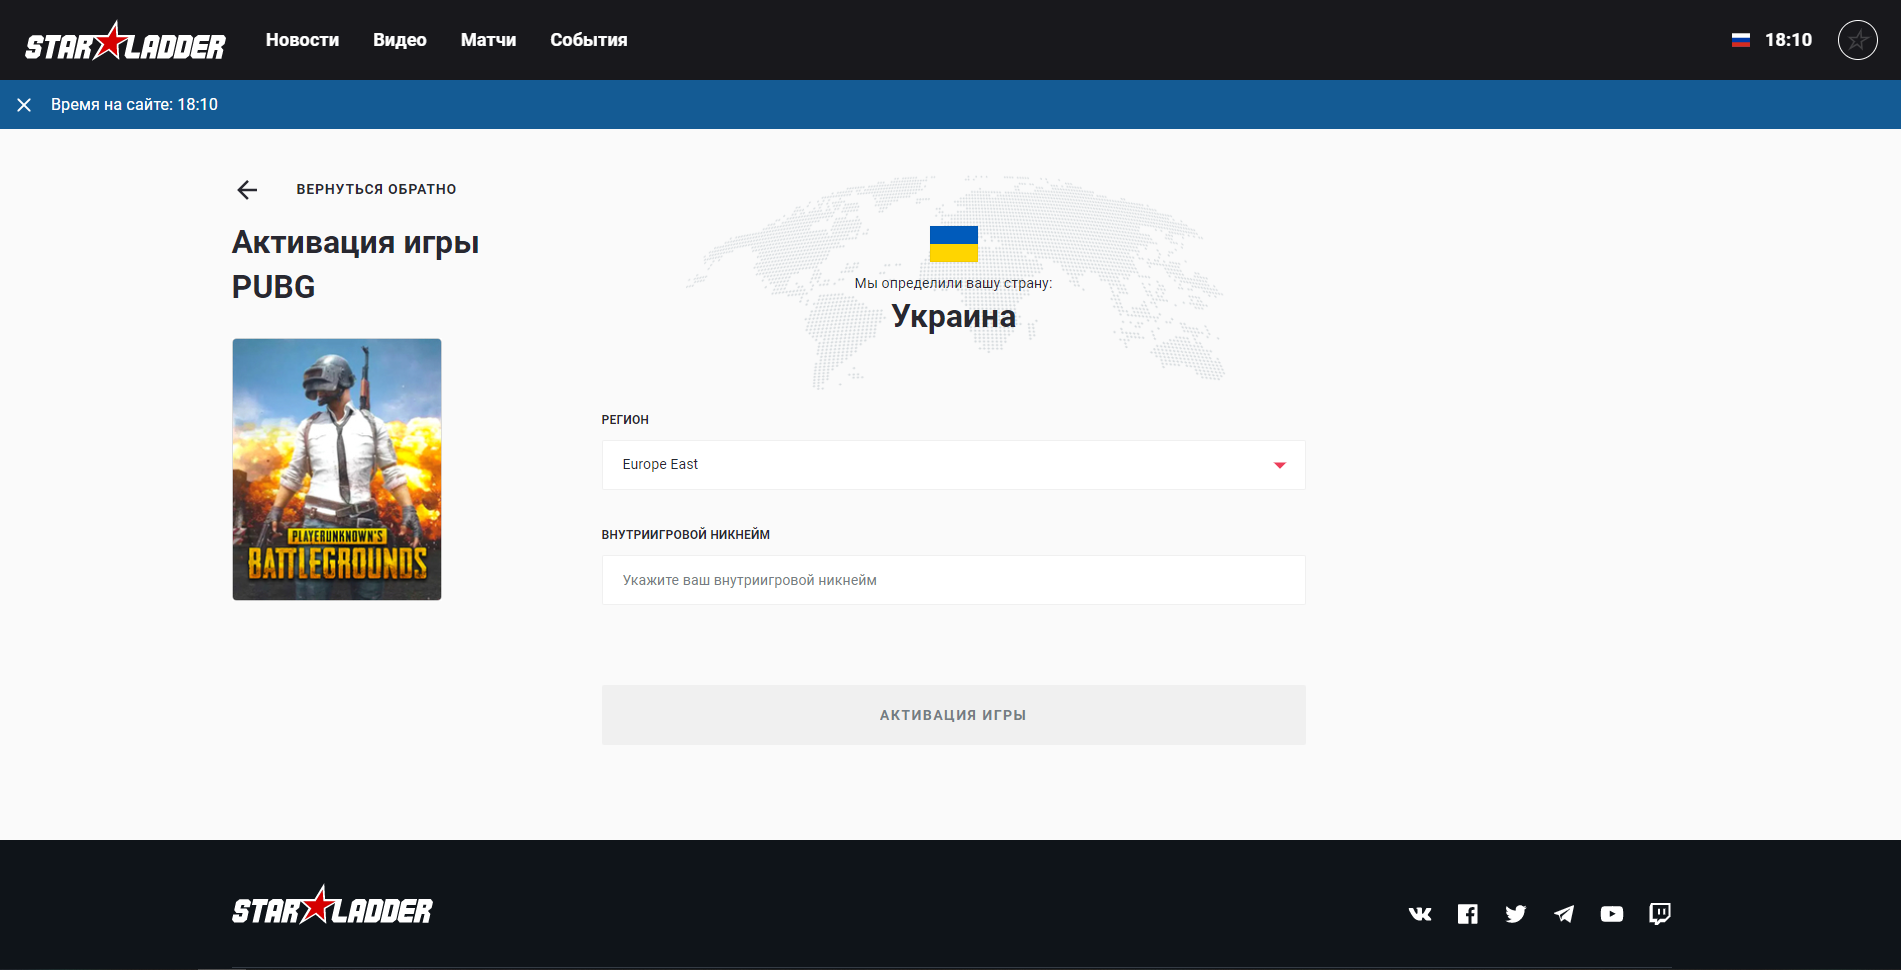Click the Время на сайте: 18:10 text

[134, 105]
